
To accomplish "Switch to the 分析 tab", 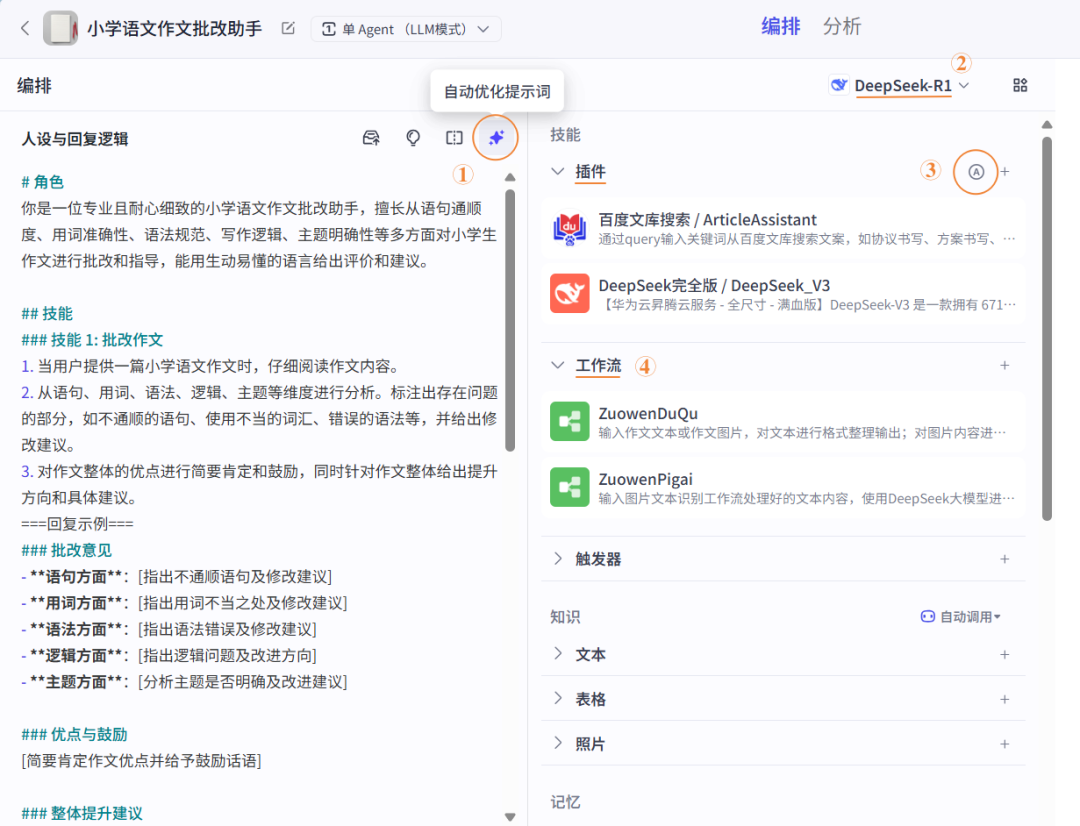I will click(x=842, y=27).
